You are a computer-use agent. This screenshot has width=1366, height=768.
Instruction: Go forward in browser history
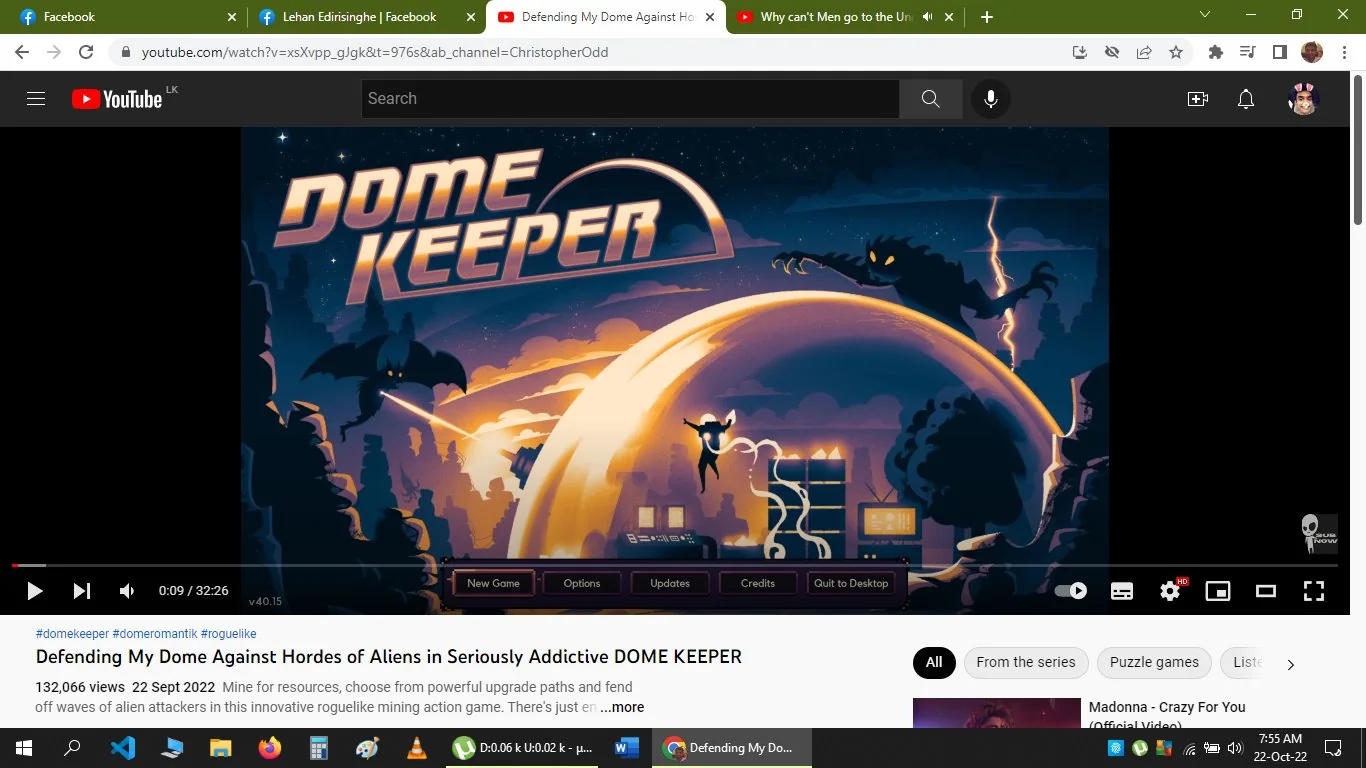point(54,52)
